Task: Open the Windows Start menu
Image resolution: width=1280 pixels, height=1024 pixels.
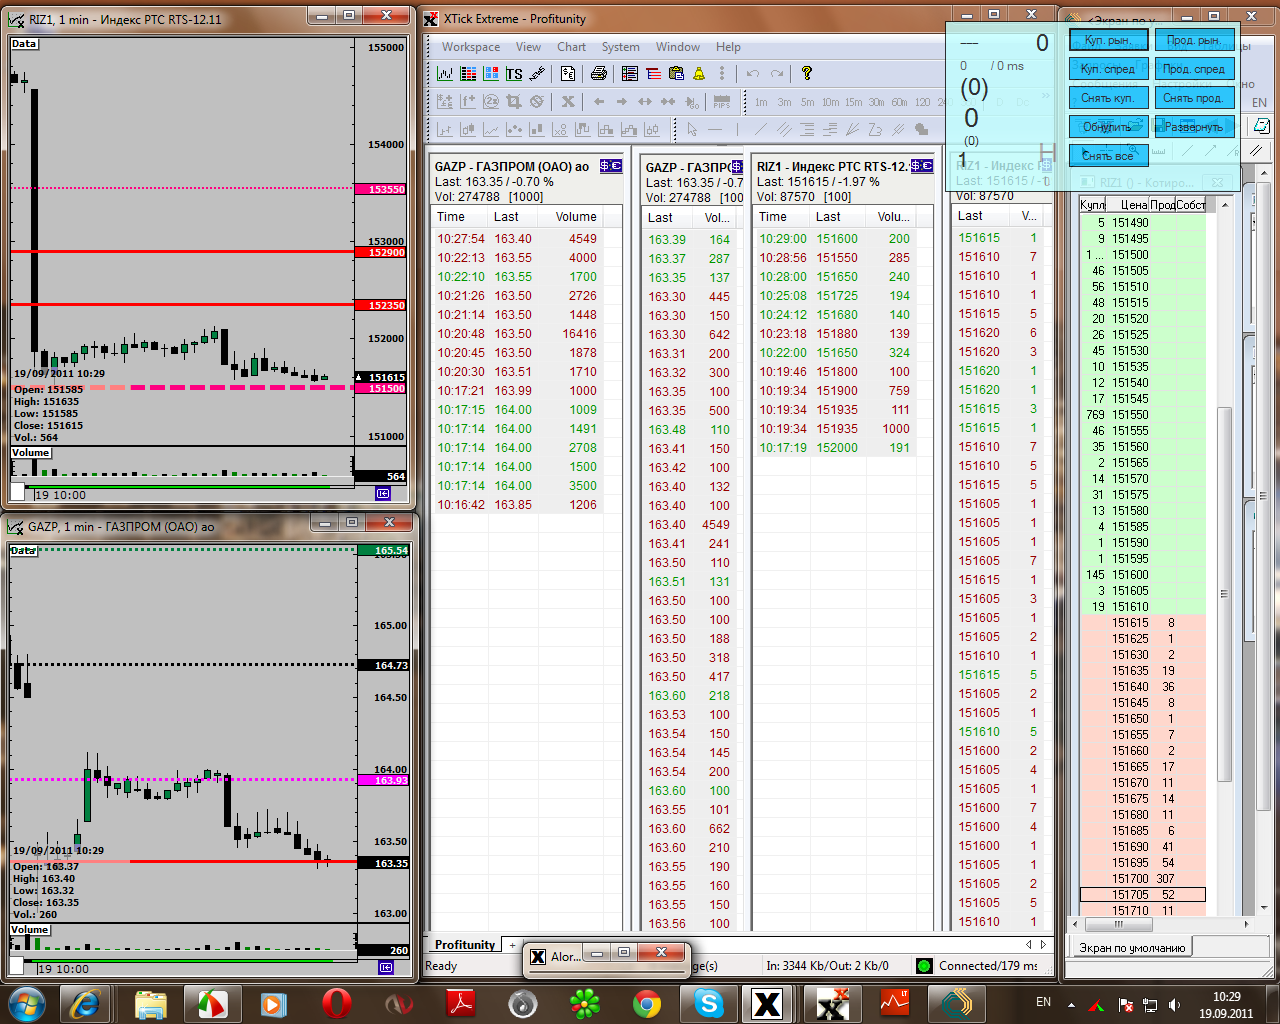Action: [x=26, y=1003]
